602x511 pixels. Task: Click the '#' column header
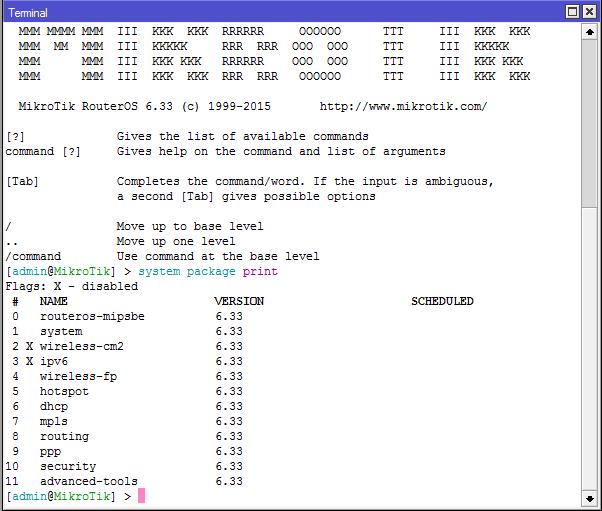(15, 301)
